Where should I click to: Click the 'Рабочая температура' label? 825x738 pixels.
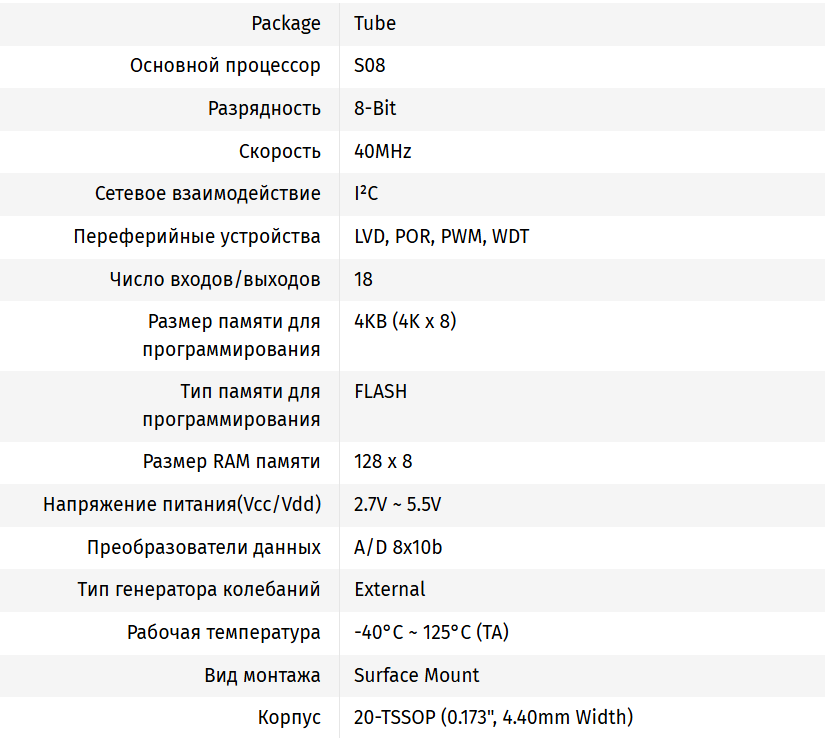[224, 632]
